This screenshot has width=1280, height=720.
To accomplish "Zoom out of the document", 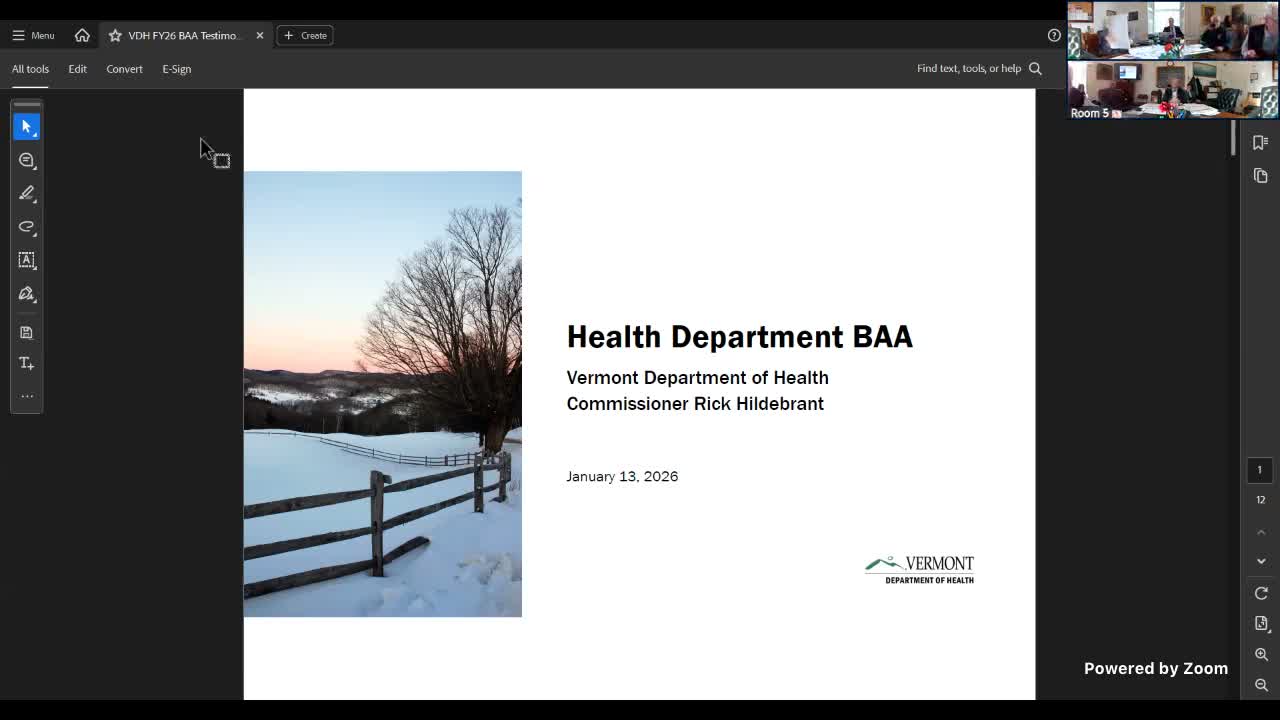I will pyautogui.click(x=1261, y=685).
